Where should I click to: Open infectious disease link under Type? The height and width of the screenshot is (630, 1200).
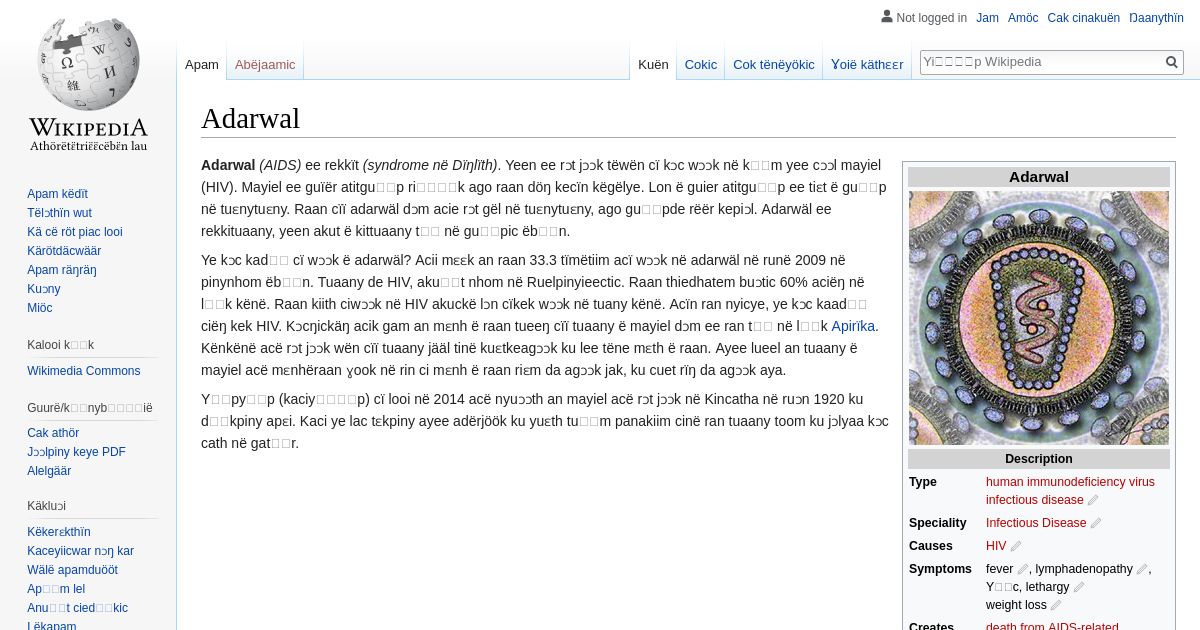(1035, 500)
